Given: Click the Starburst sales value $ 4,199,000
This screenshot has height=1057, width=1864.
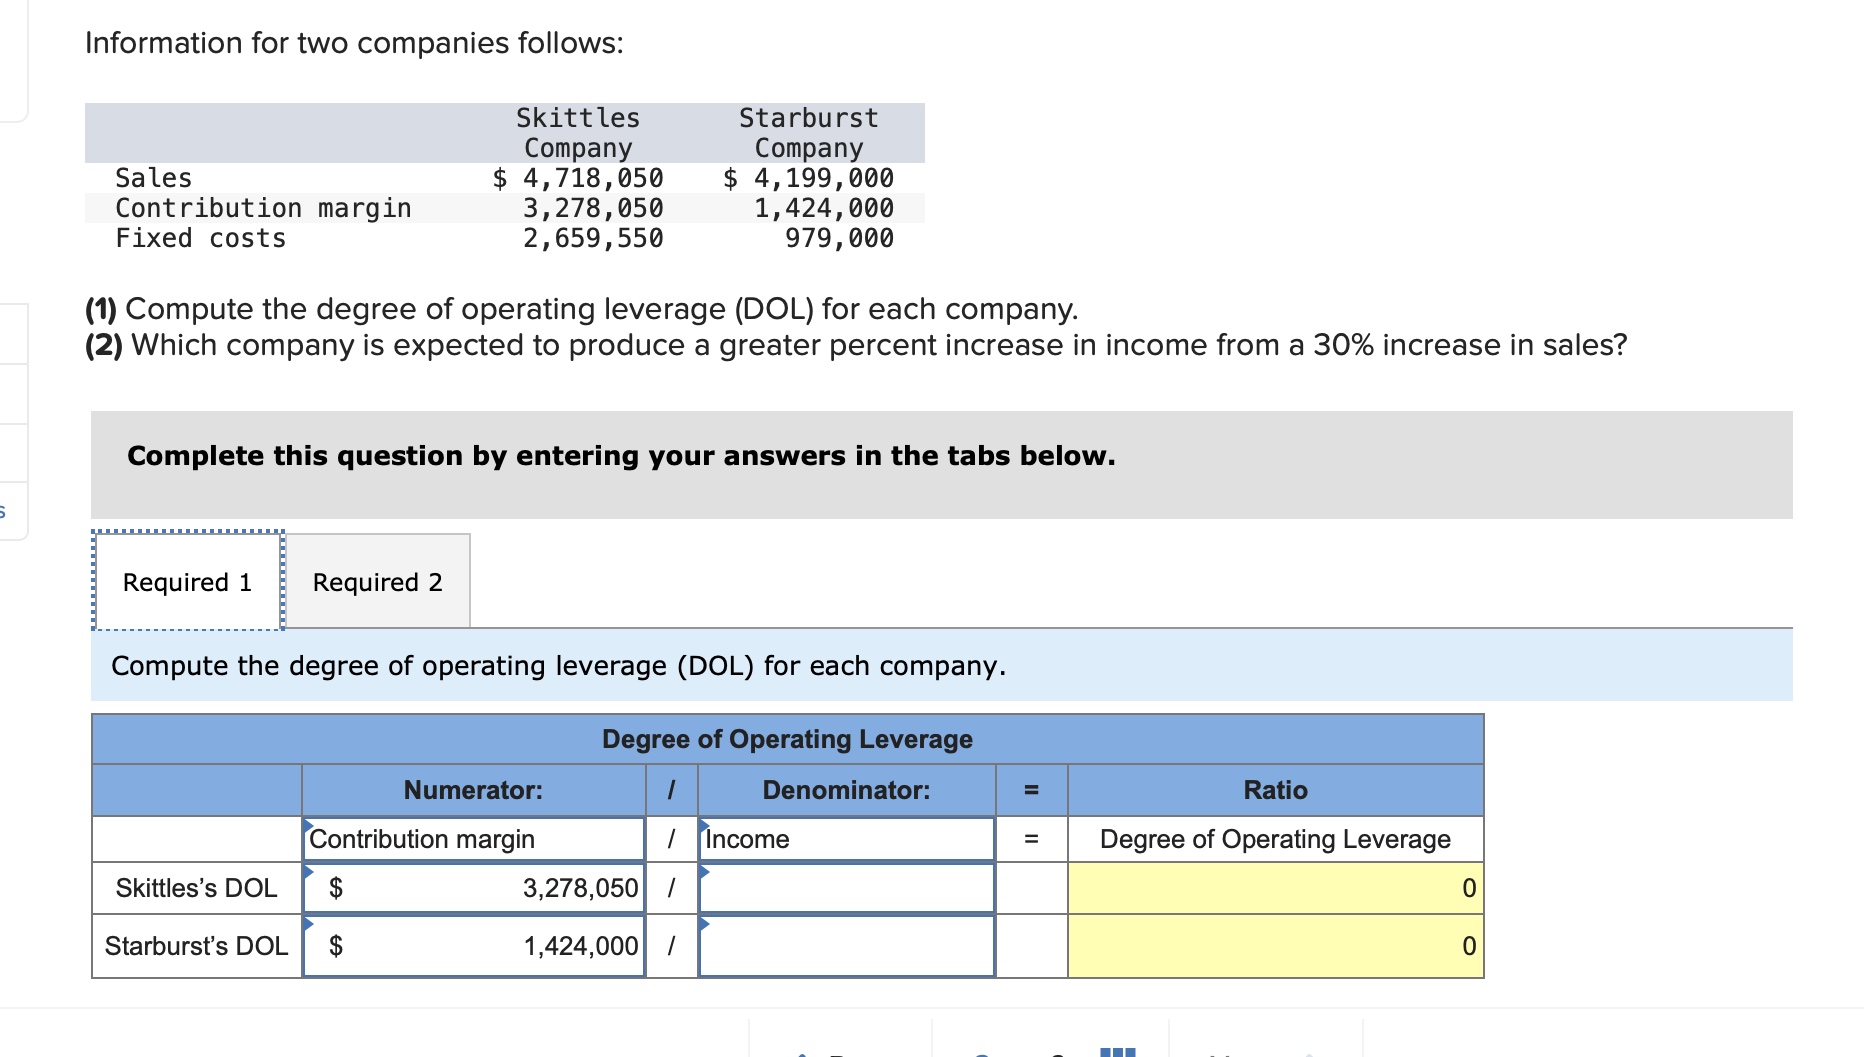Looking at the screenshot, I should point(808,178).
